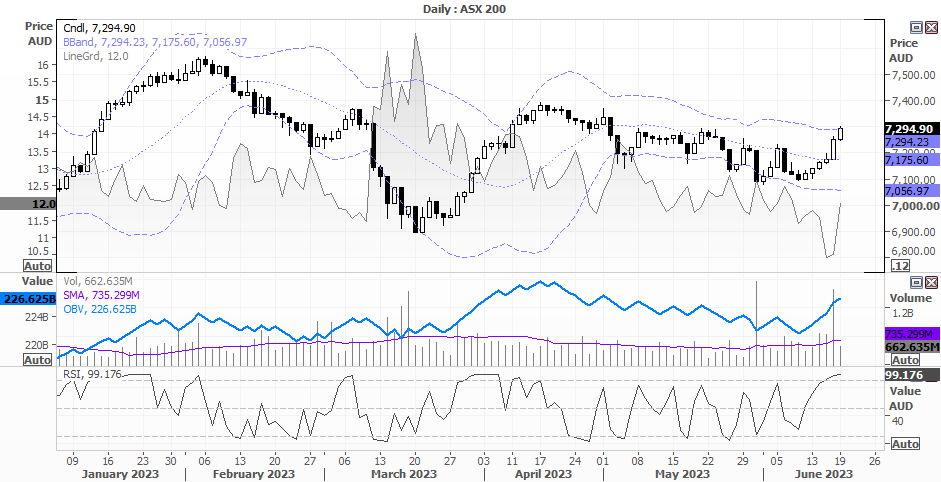Image resolution: width=941 pixels, height=482 pixels.
Task: Click the black 7,294.90 last price tag
Action: [x=912, y=129]
